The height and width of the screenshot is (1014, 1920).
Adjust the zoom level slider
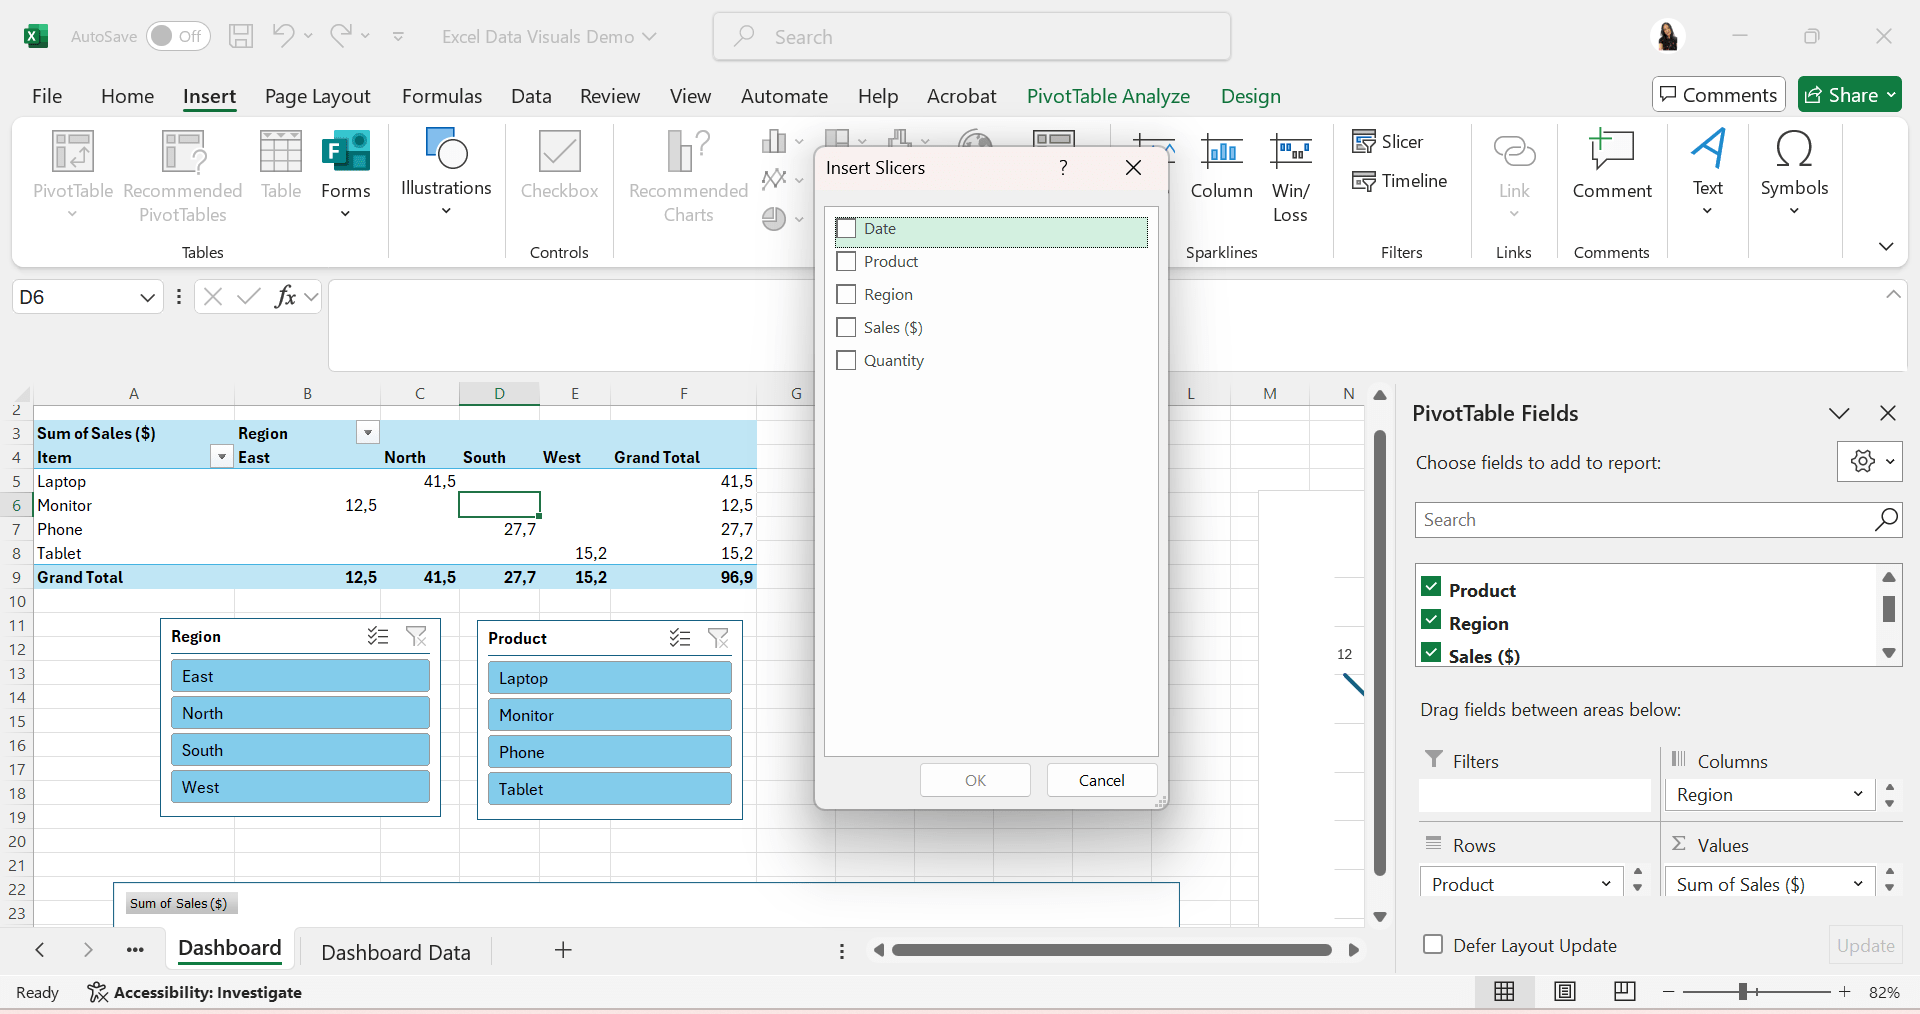click(1743, 991)
